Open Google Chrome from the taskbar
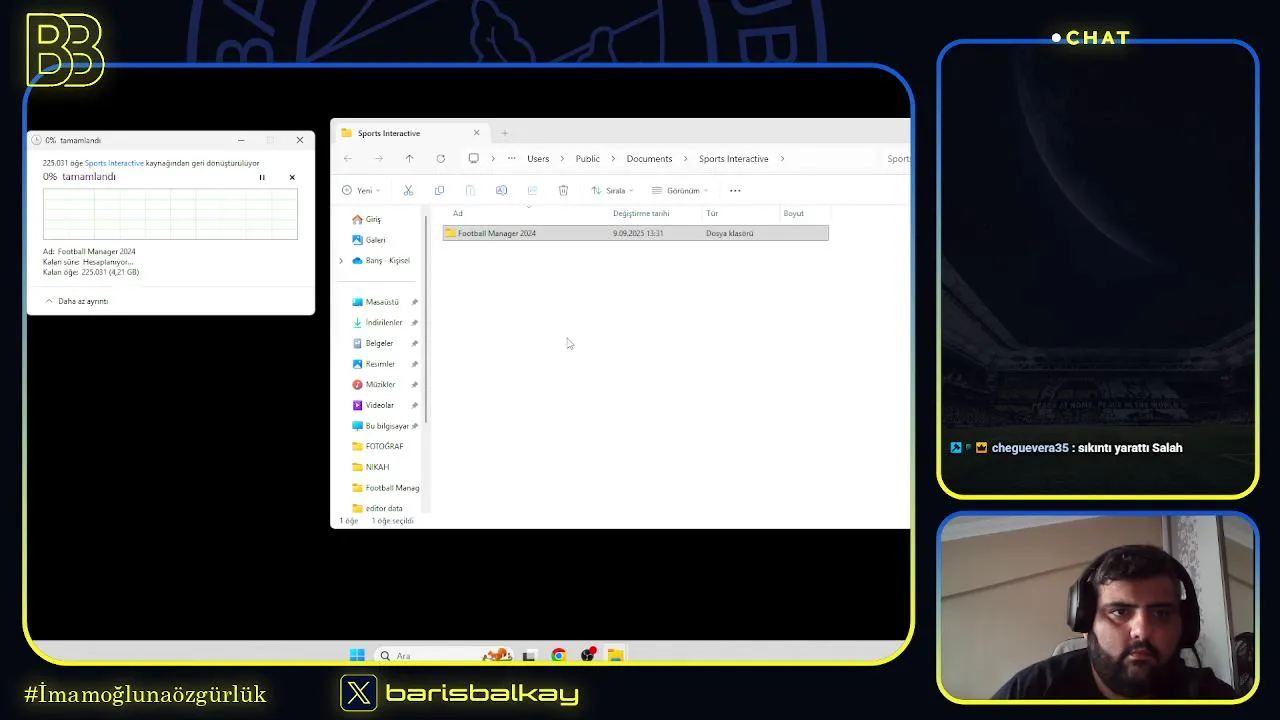 point(558,656)
